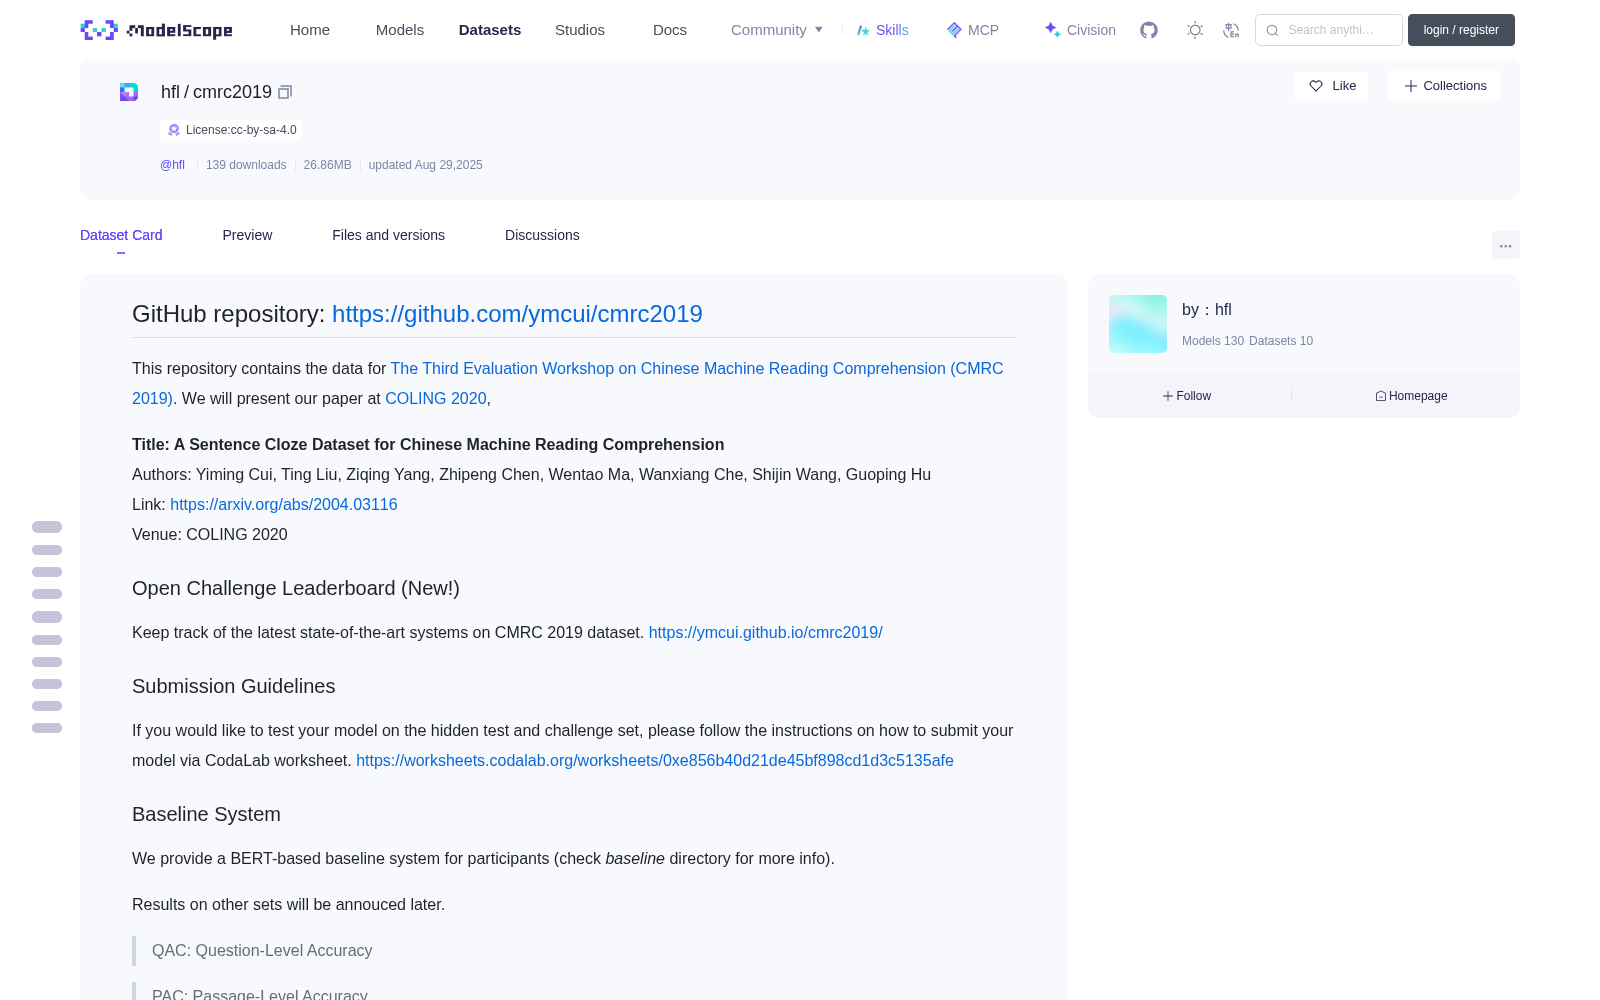Click the 'QAC: Question-Level Accuracy' quote
Viewport: 1600px width, 1000px height.
pos(262,950)
